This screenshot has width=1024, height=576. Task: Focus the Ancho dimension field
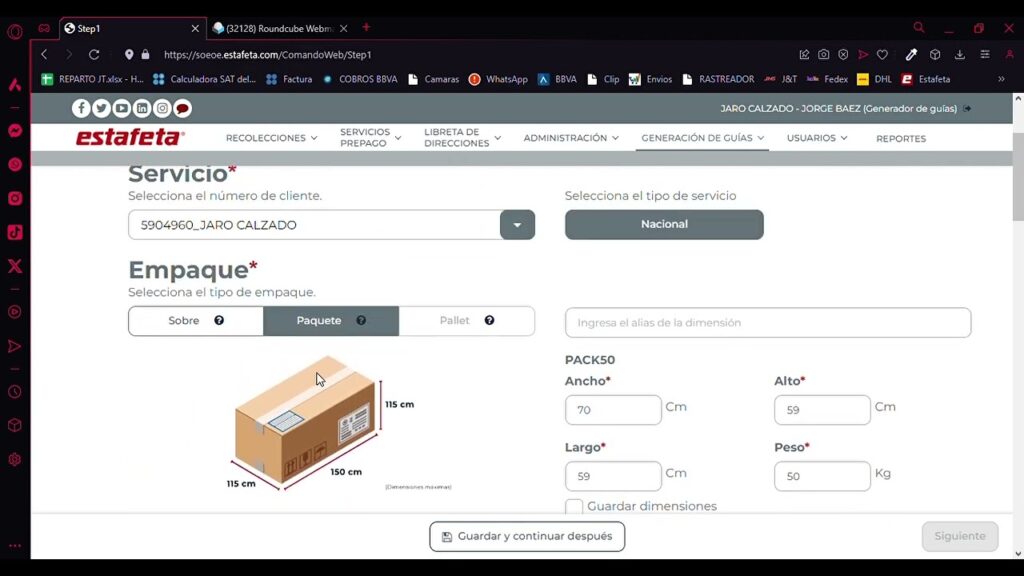pos(613,410)
